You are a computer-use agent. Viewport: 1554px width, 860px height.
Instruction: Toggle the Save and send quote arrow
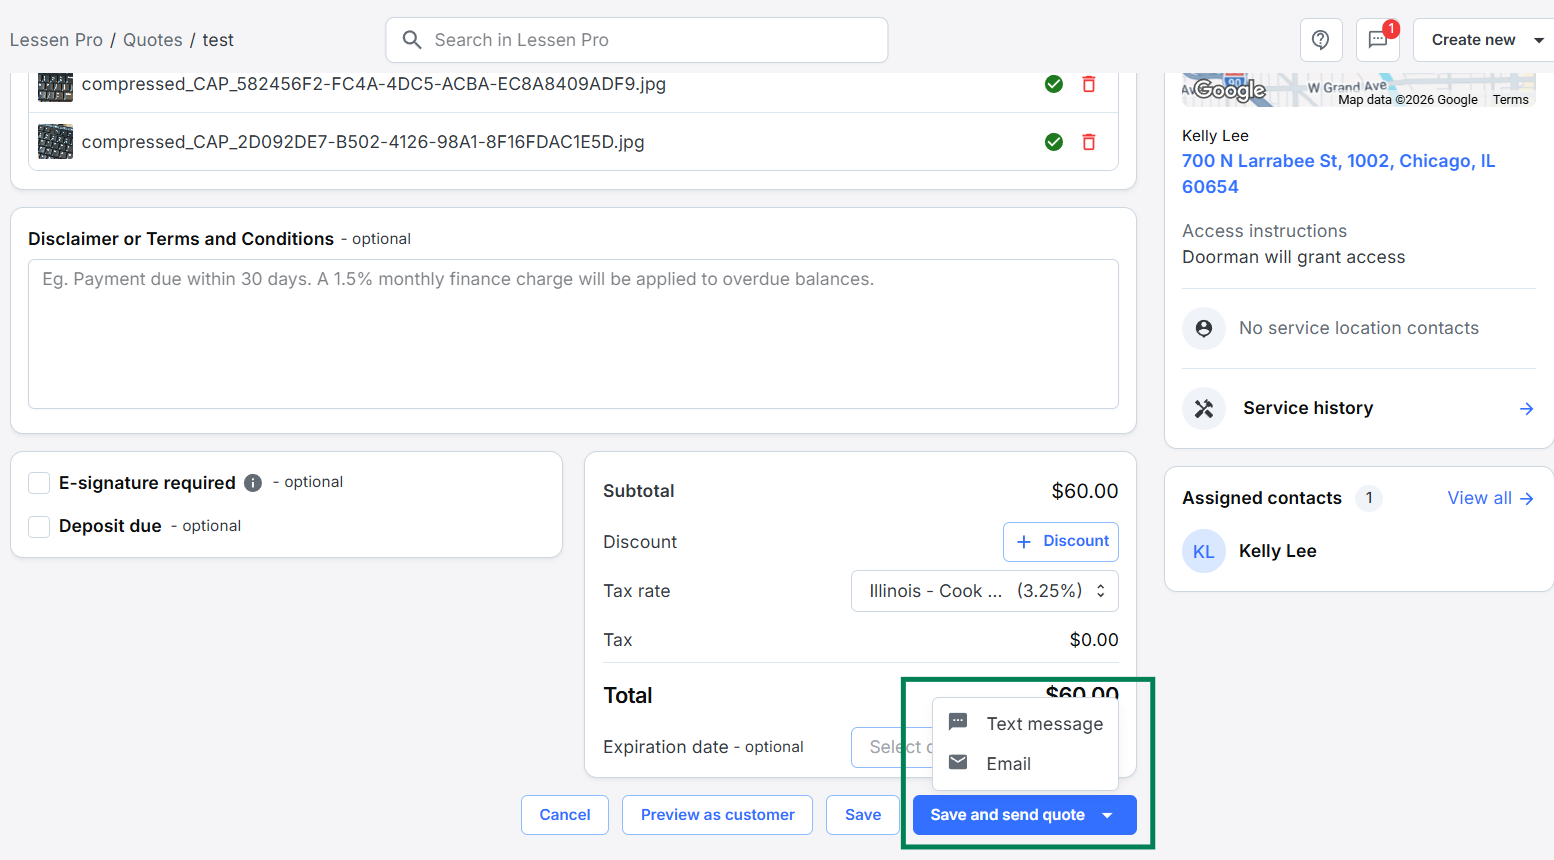[x=1107, y=815]
